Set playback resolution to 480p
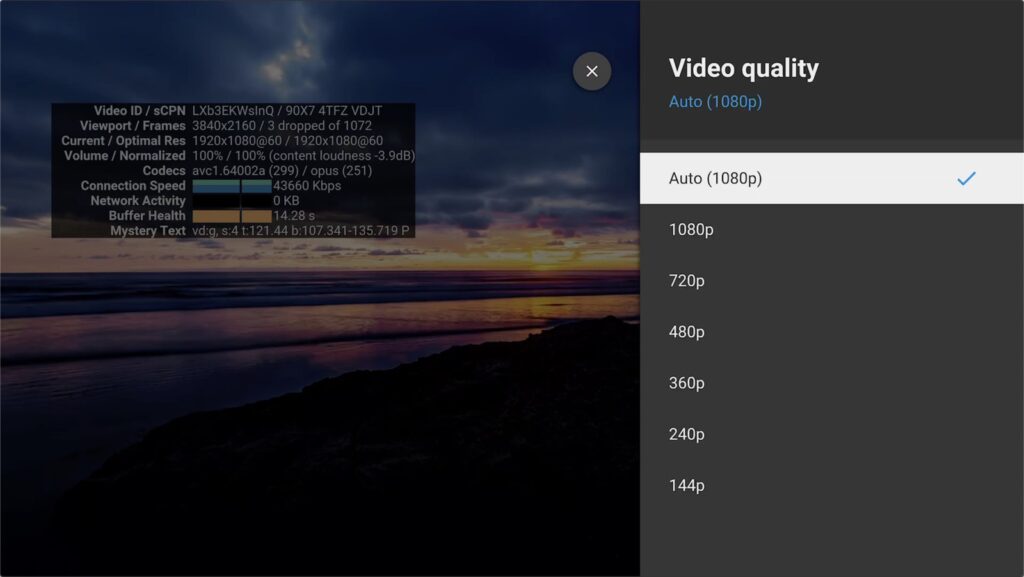Image resolution: width=1024 pixels, height=577 pixels. pos(687,332)
